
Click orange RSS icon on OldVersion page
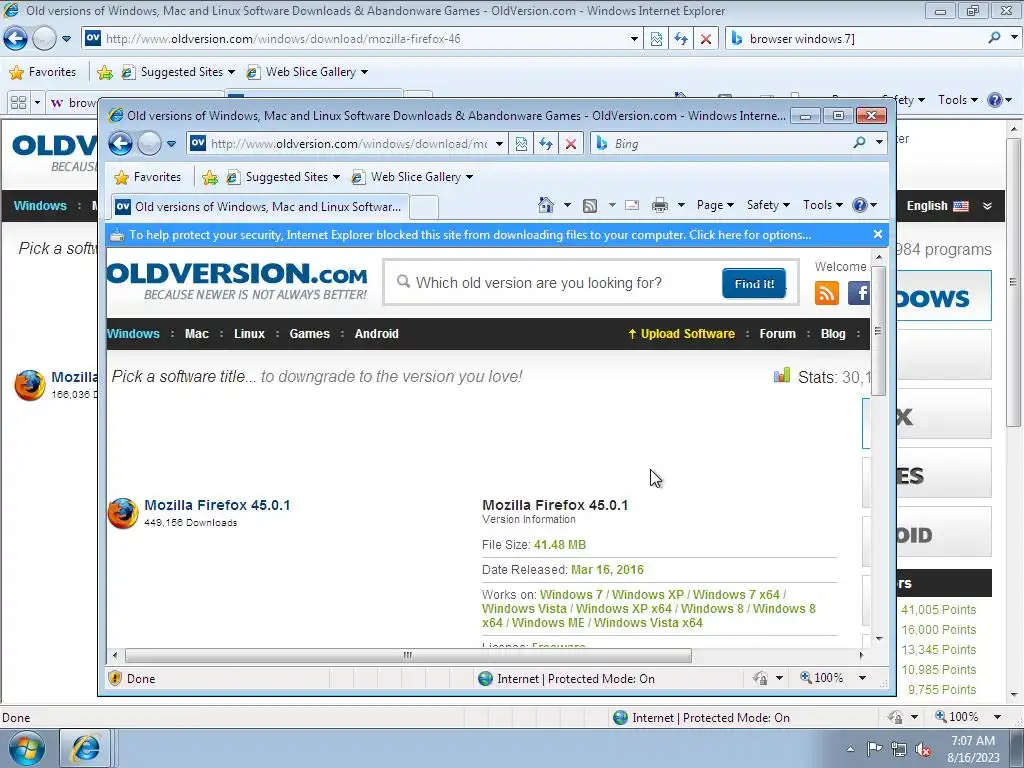tap(827, 293)
